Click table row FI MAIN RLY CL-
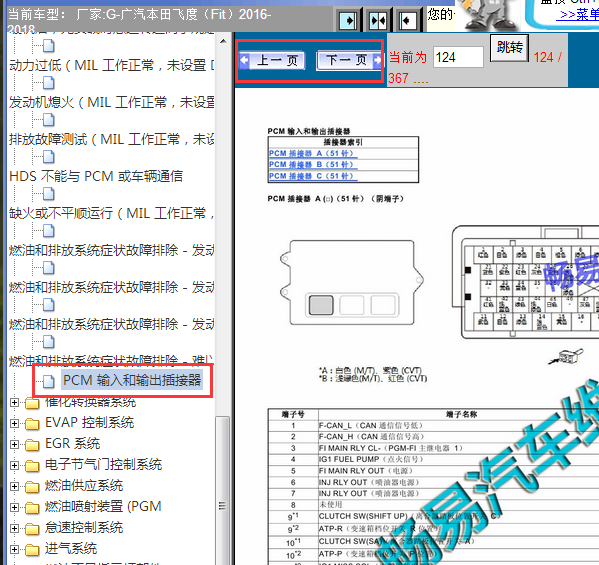599x565 pixels. click(433, 448)
